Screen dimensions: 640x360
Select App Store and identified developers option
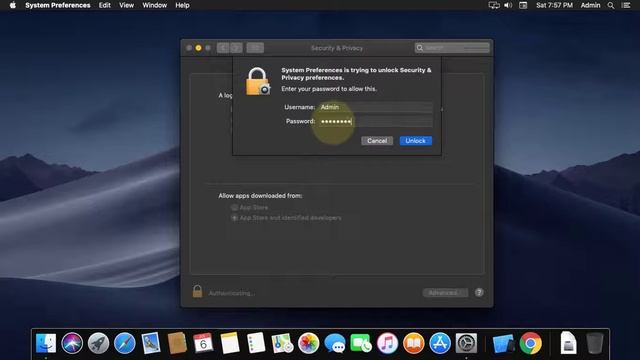(x=234, y=218)
